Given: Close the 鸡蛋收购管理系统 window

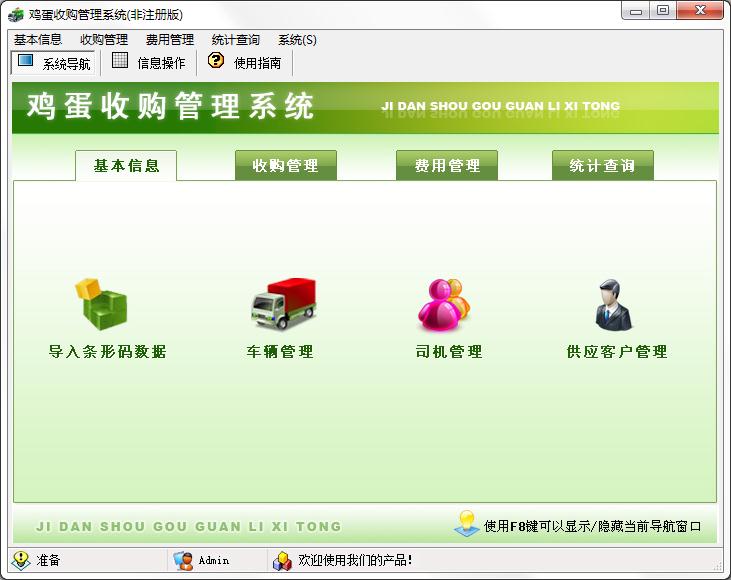Looking at the screenshot, I should point(700,11).
